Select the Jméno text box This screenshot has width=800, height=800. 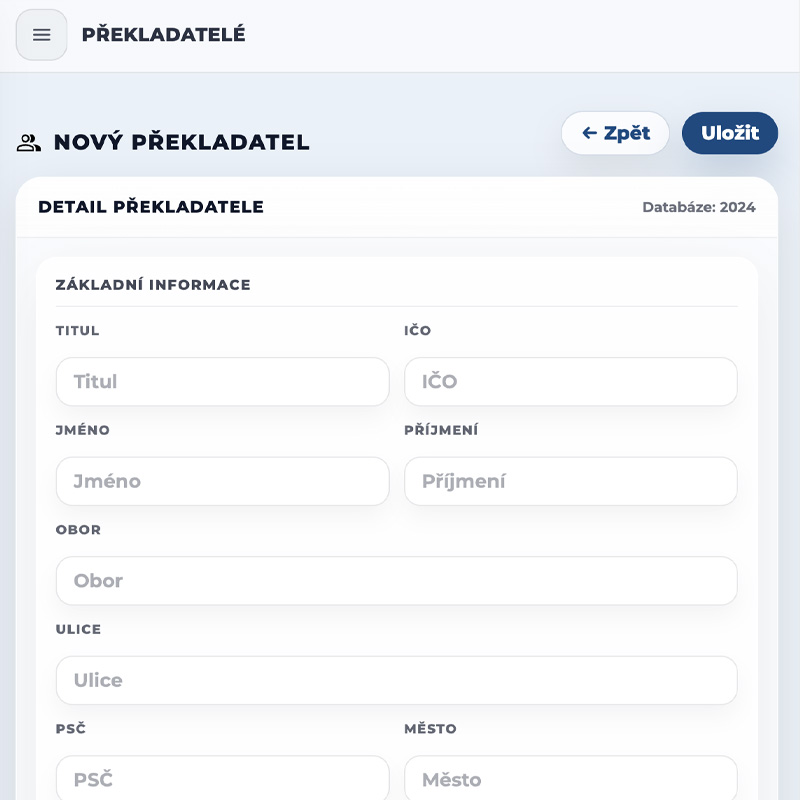[222, 482]
